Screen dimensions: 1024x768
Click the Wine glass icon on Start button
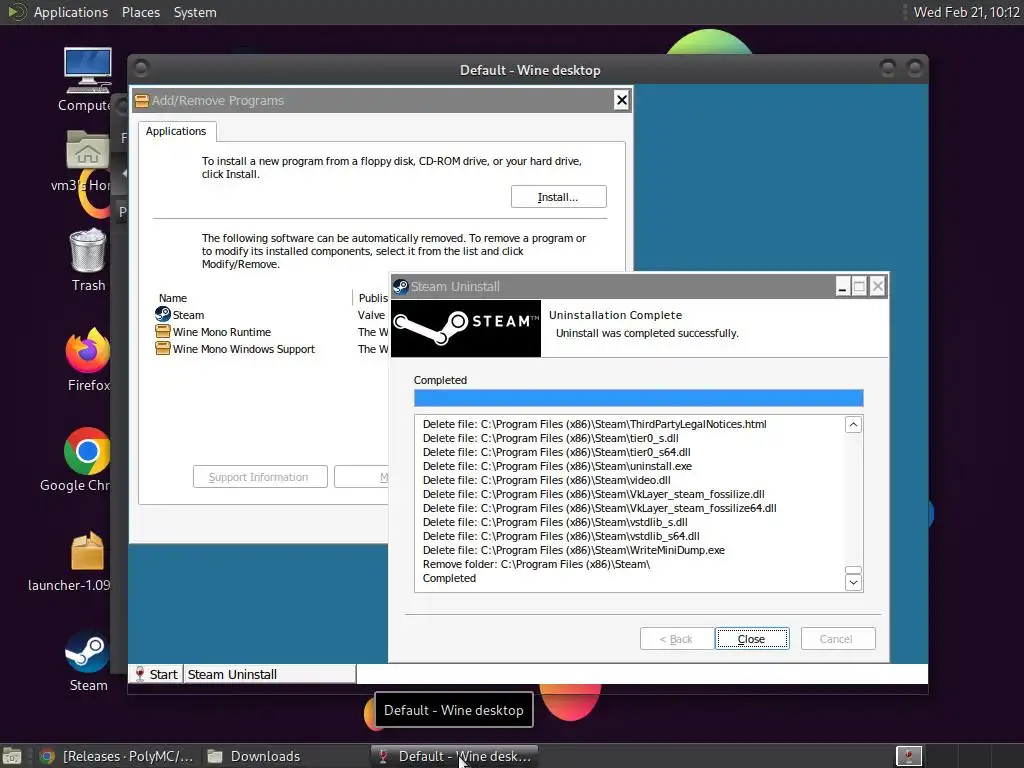pyautogui.click(x=139, y=674)
